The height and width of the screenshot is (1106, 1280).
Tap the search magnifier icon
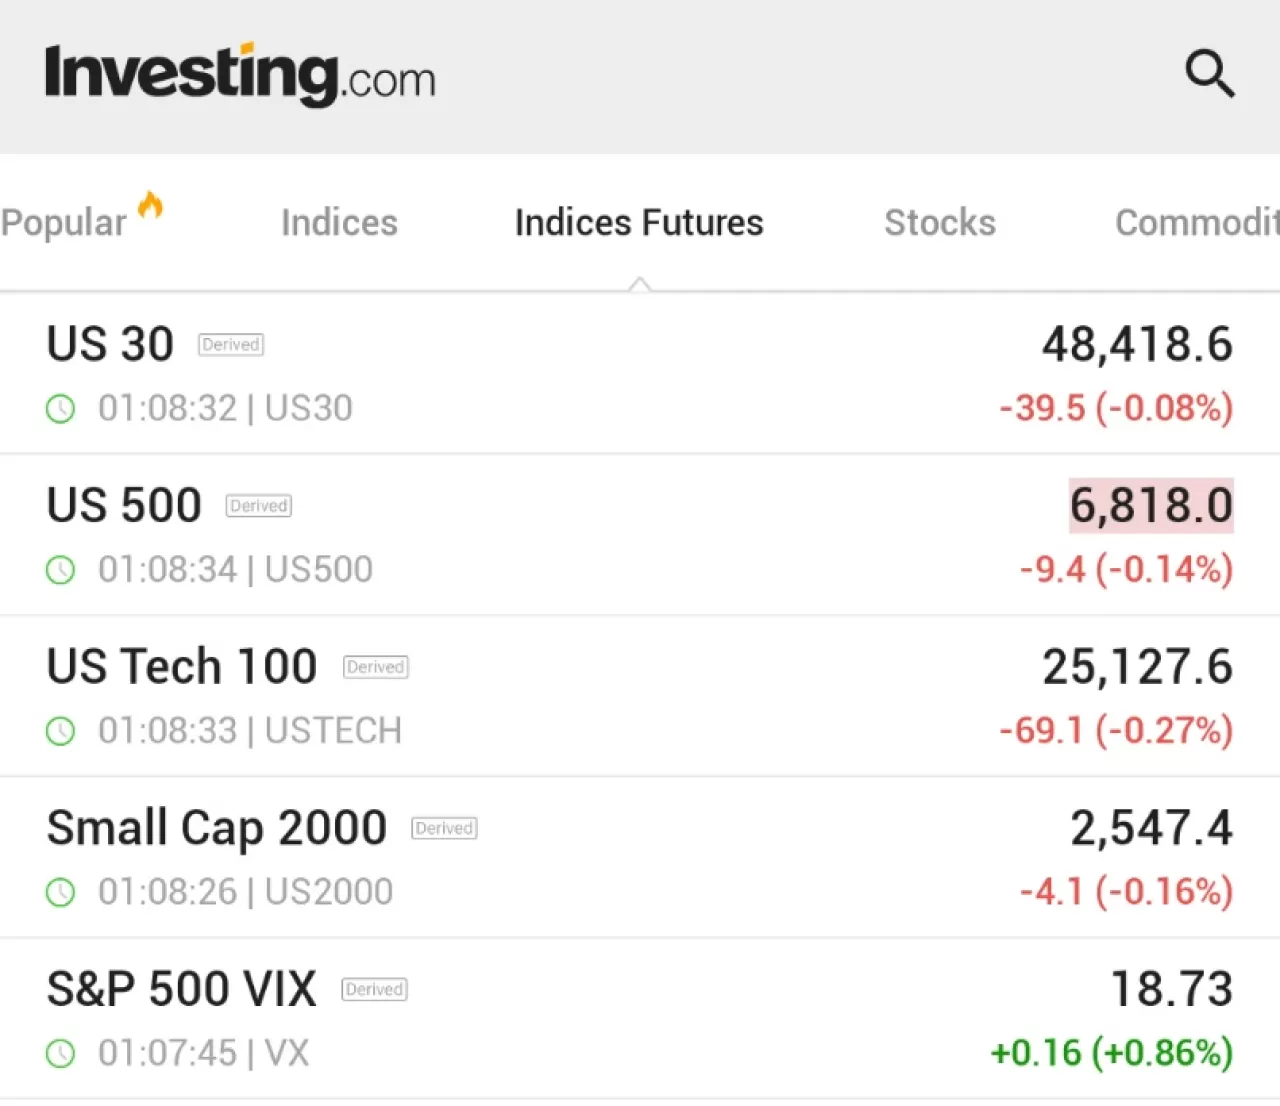click(1210, 74)
